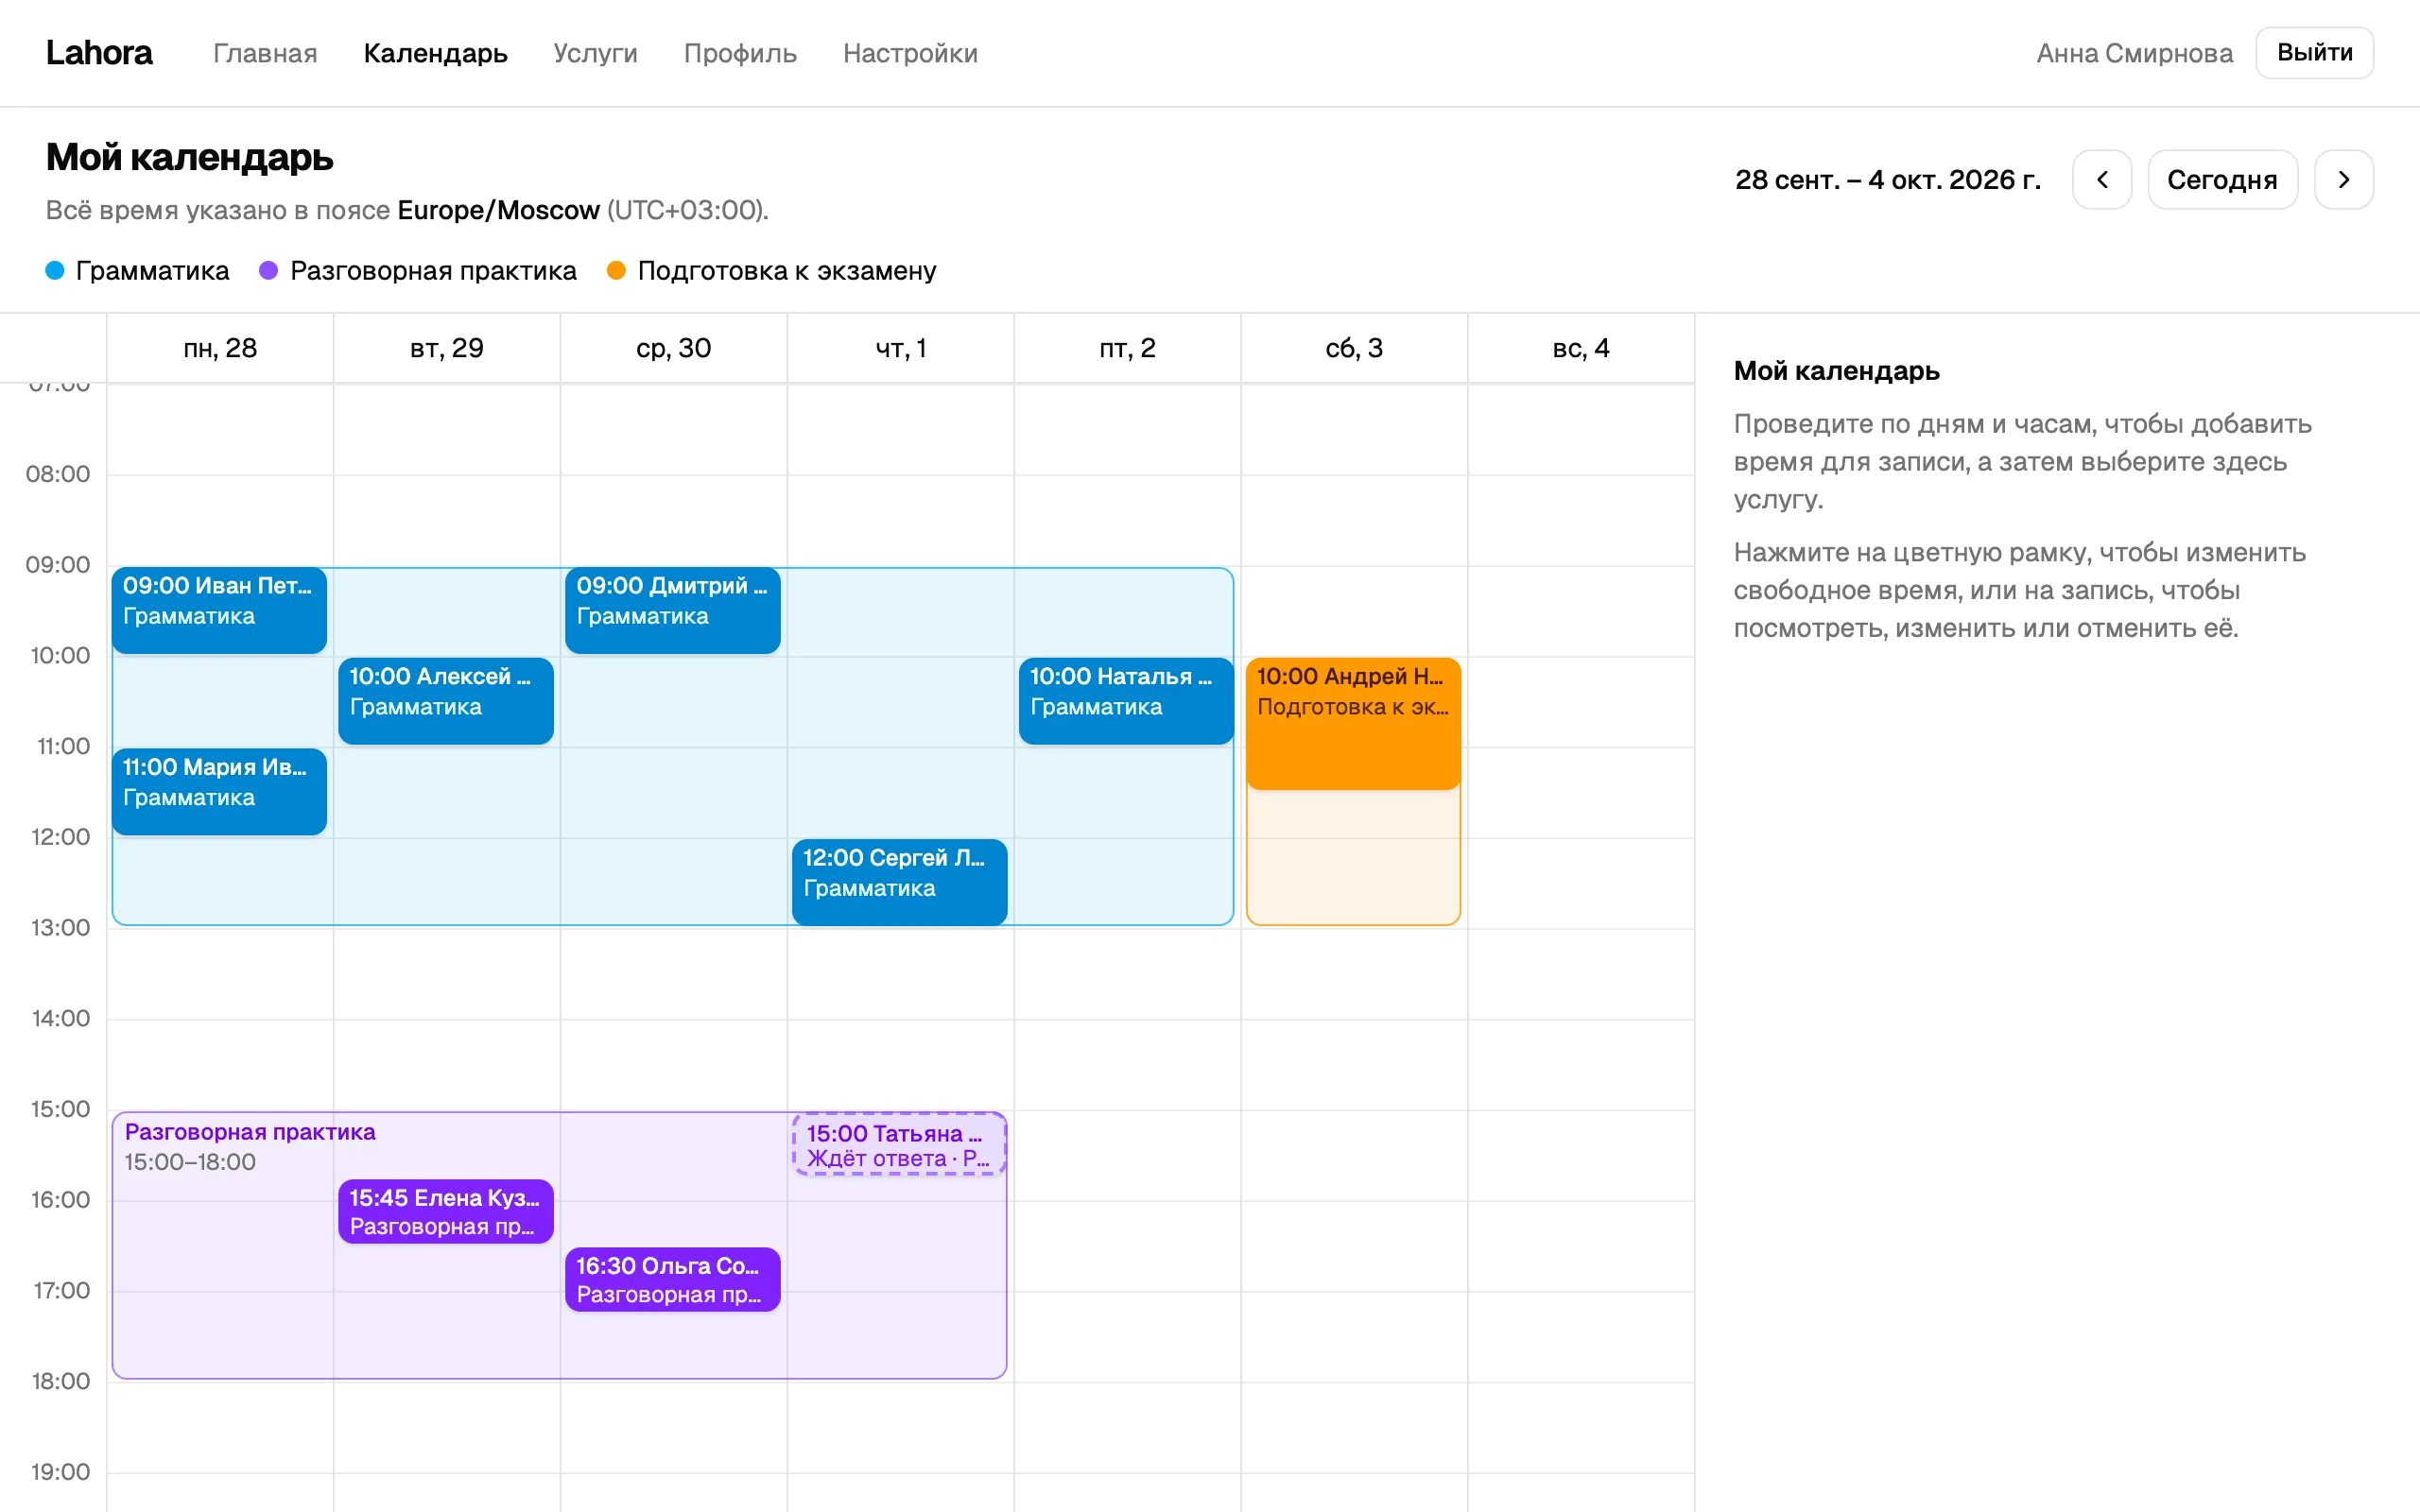Select the чт, 1 day header
The width and height of the screenshot is (2420, 1512).
point(901,348)
